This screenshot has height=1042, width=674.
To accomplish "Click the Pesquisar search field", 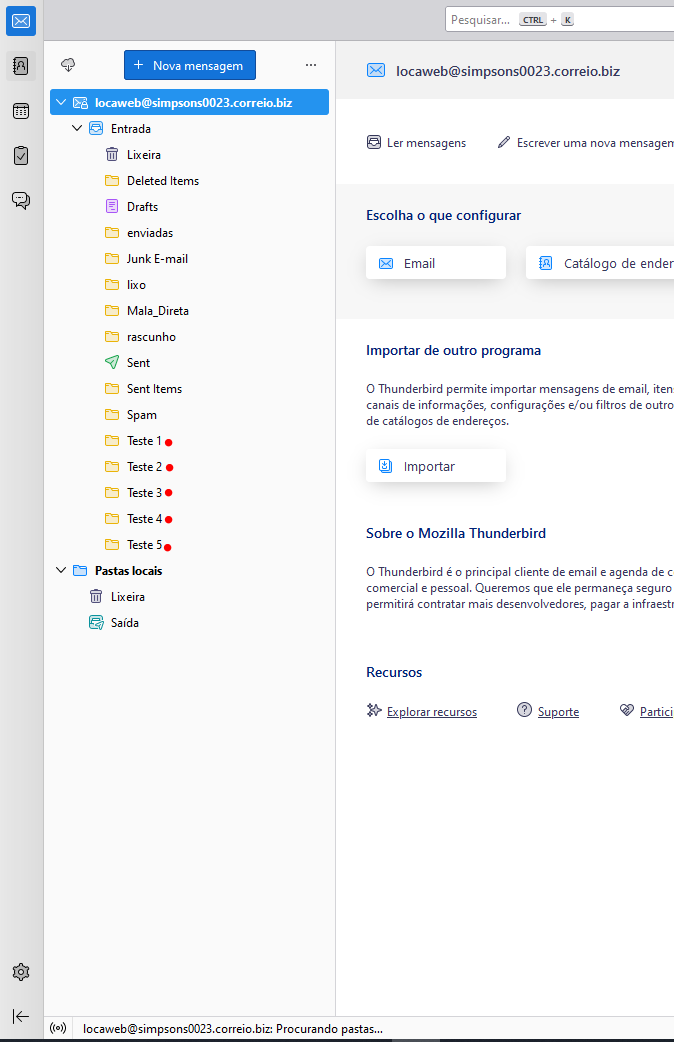I will 560,20.
